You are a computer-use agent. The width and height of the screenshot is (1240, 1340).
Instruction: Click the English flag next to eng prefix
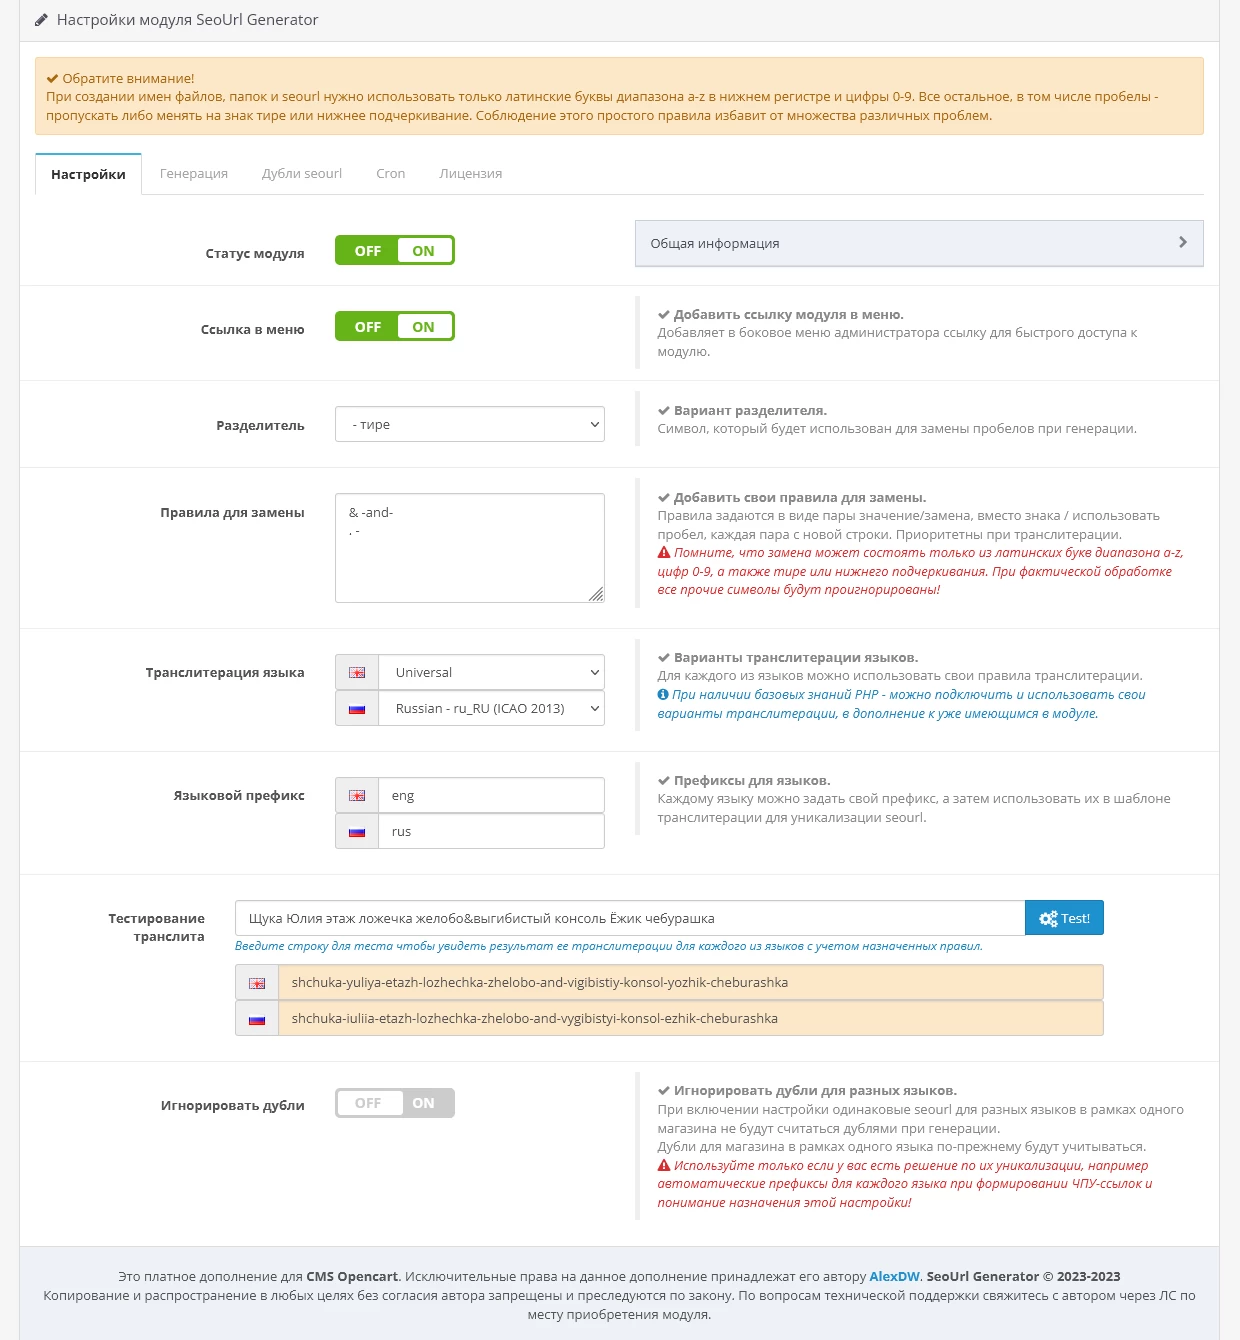pyautogui.click(x=357, y=796)
